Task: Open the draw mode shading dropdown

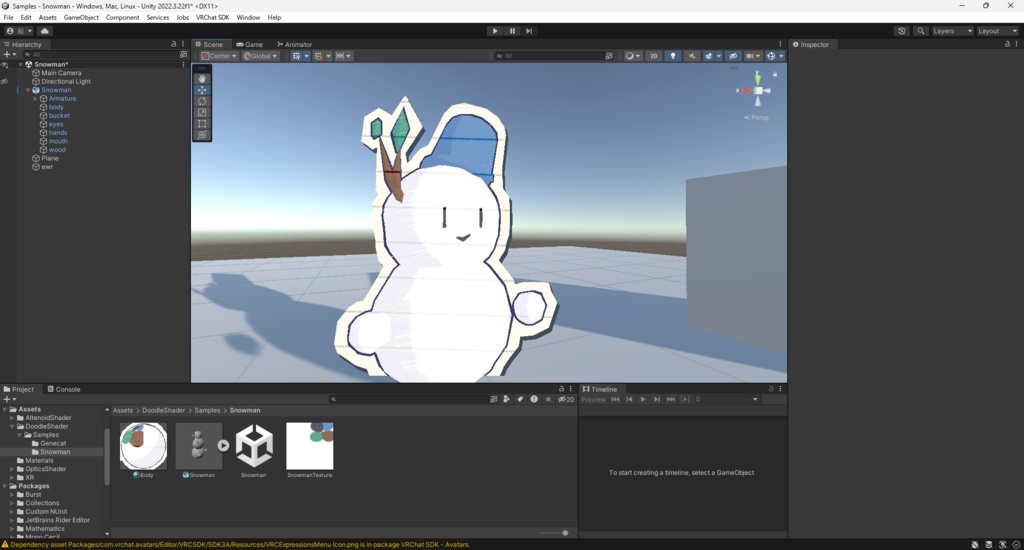Action: 632,56
